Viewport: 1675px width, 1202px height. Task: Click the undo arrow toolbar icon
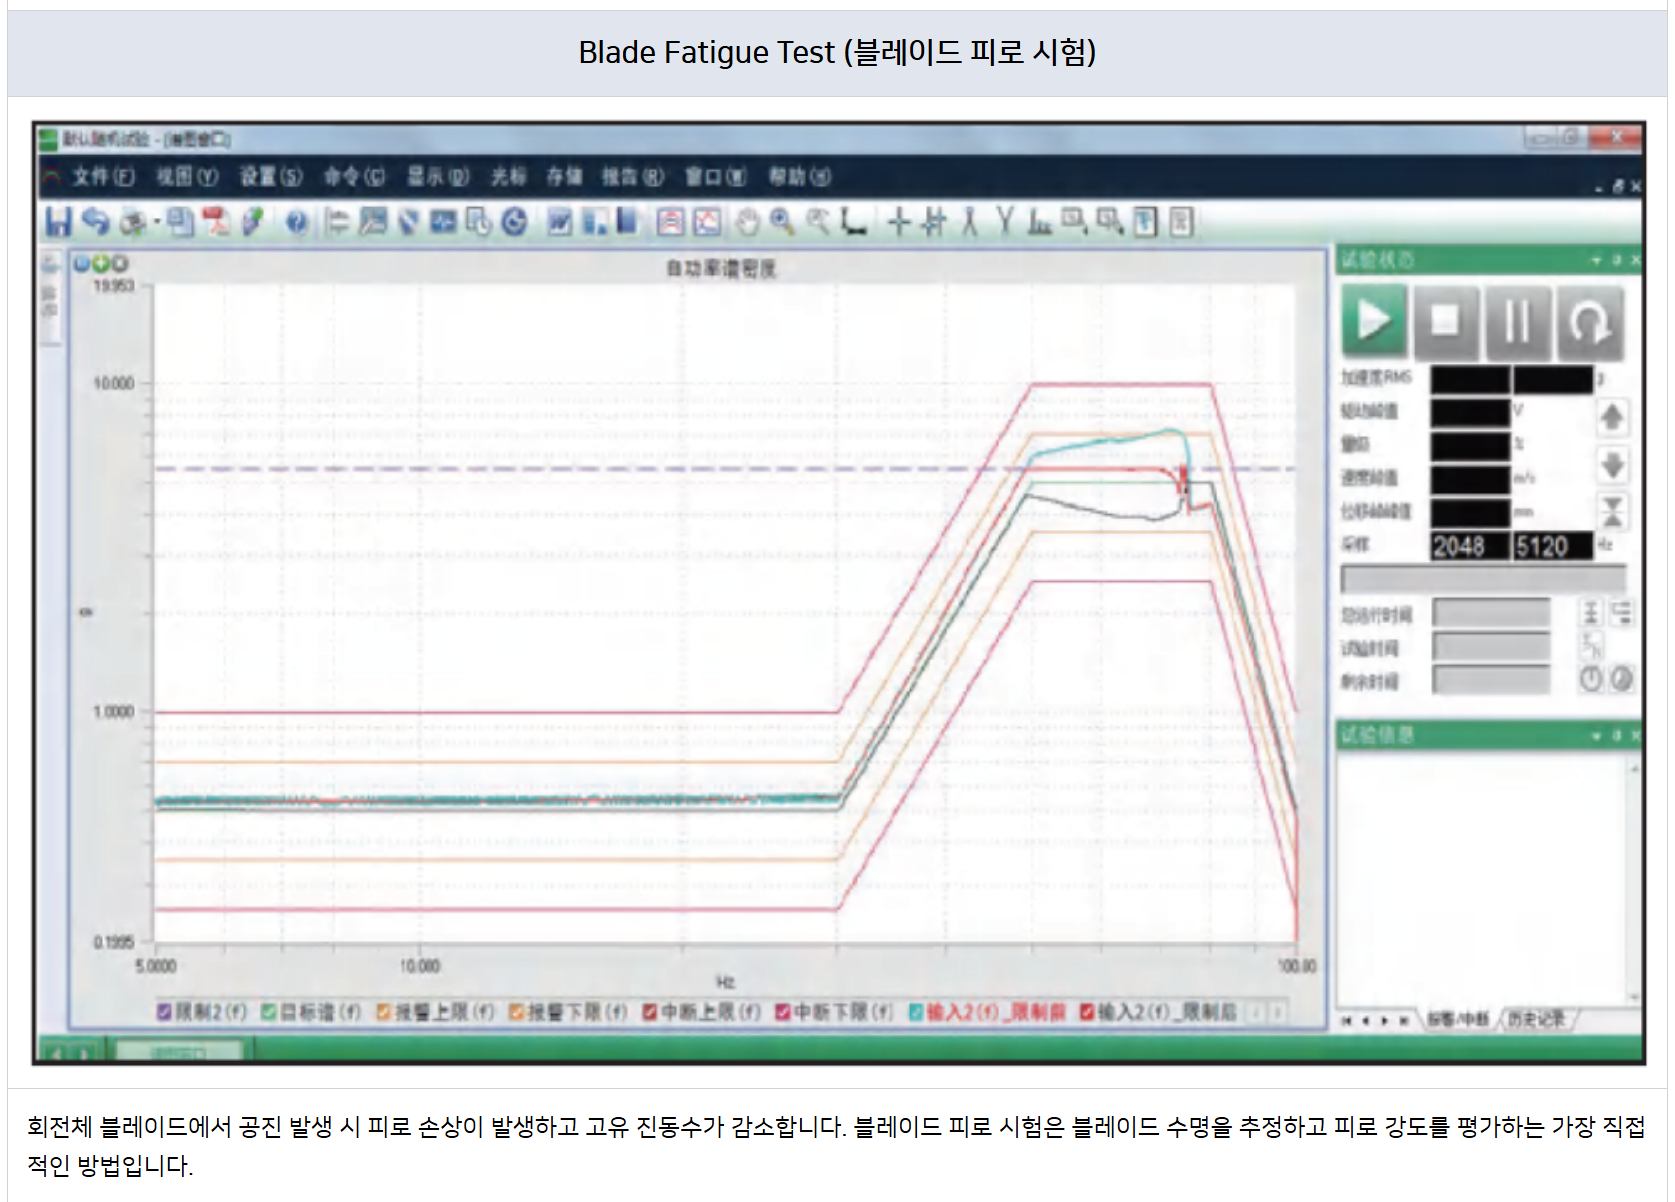click(x=95, y=222)
